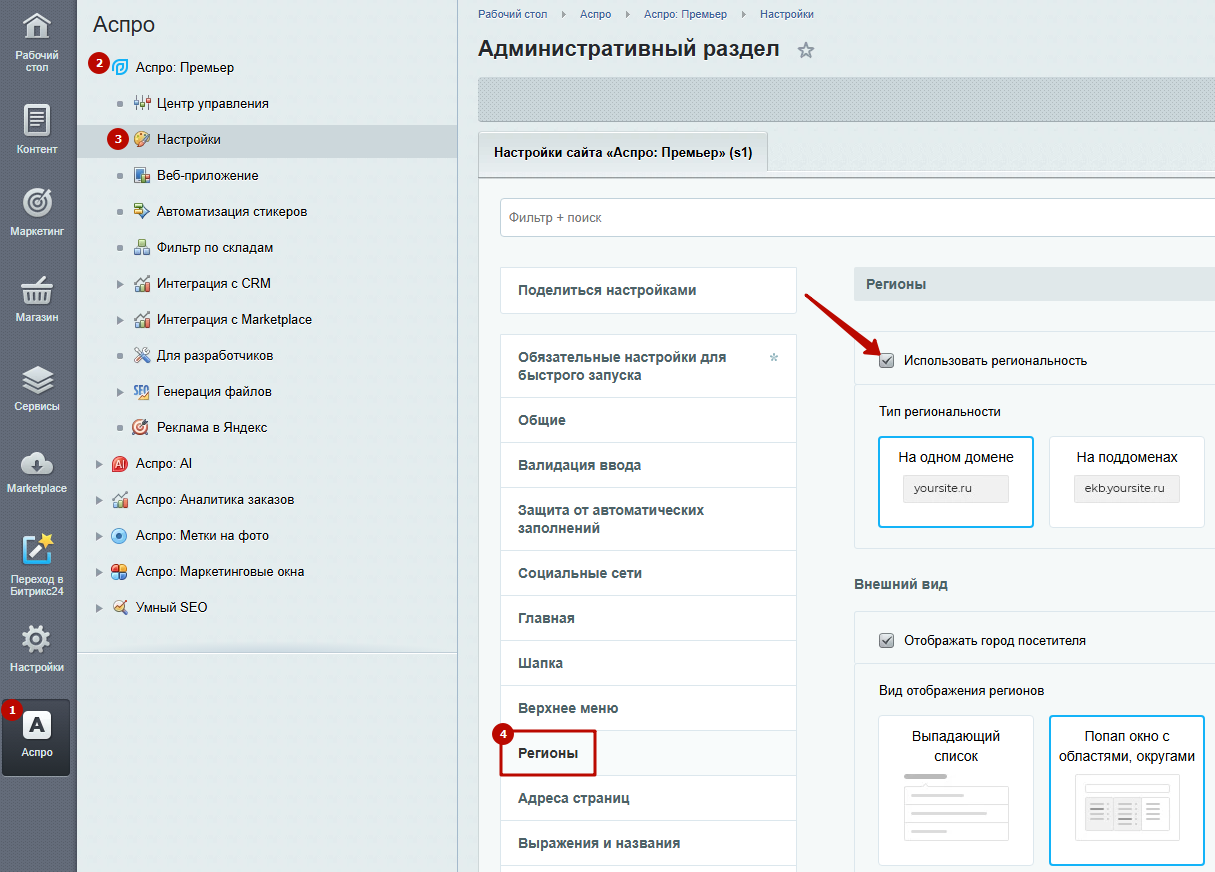Open the Настройки gear icon in sidebar
This screenshot has width=1215, height=872.
(x=37, y=638)
